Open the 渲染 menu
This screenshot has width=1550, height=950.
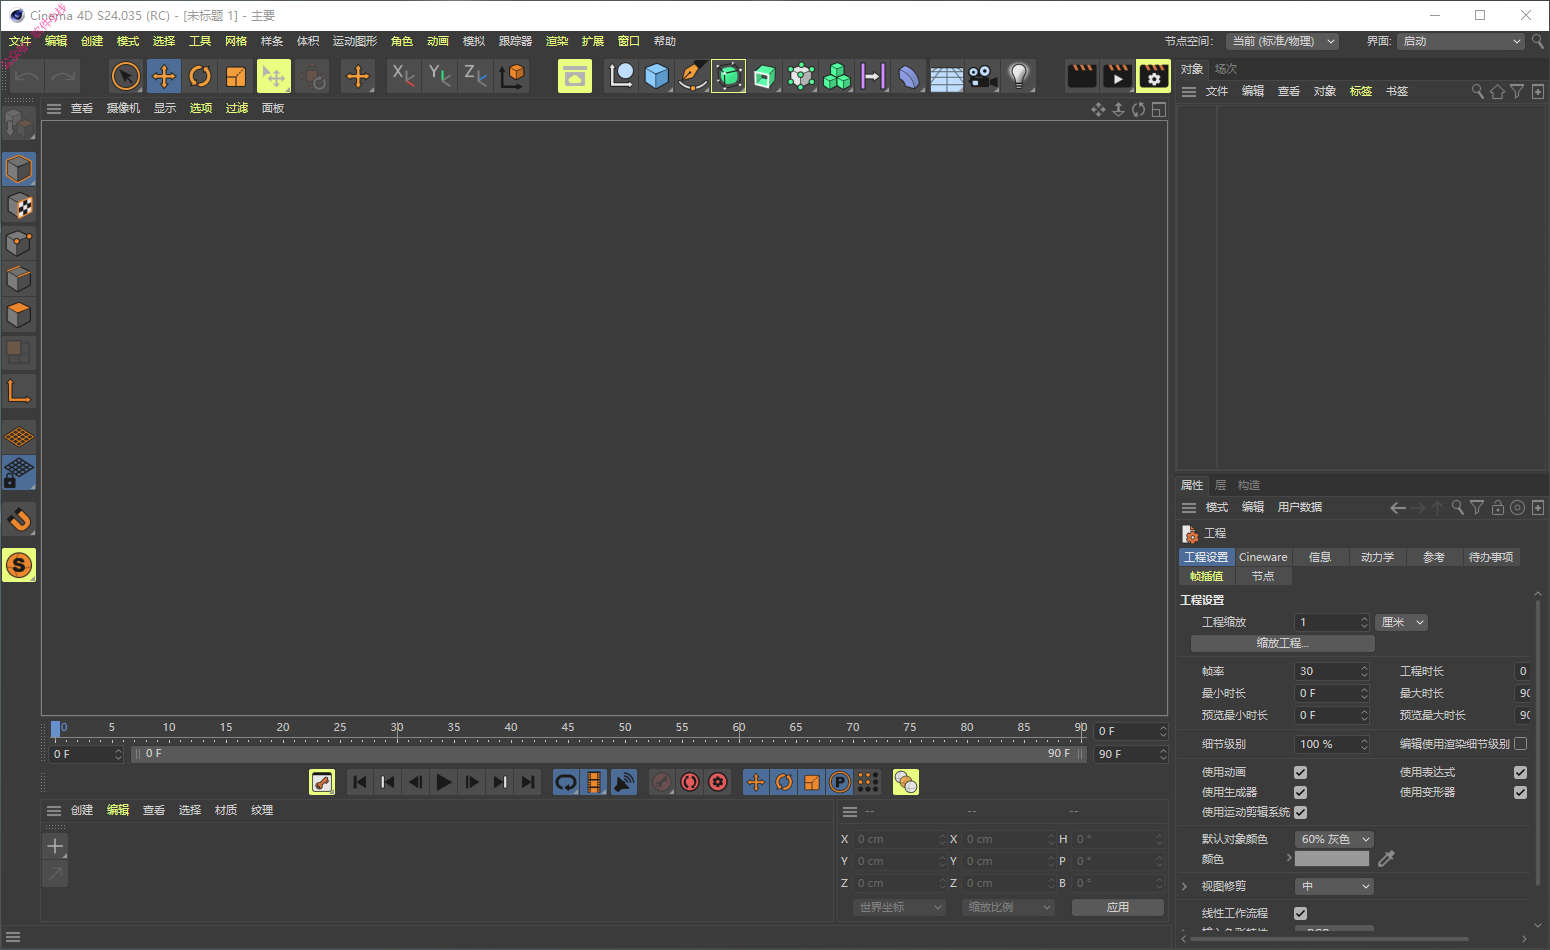point(557,41)
